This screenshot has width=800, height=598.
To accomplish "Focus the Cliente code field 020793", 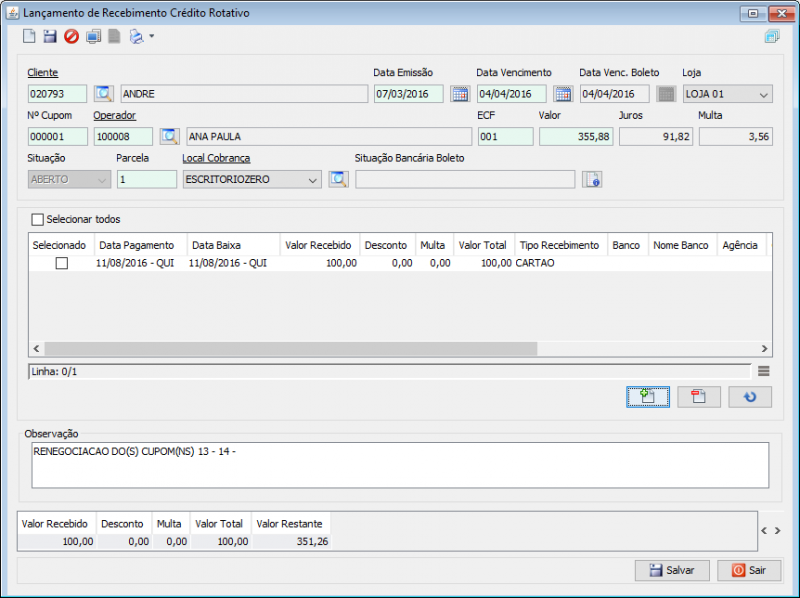I will 57,94.
